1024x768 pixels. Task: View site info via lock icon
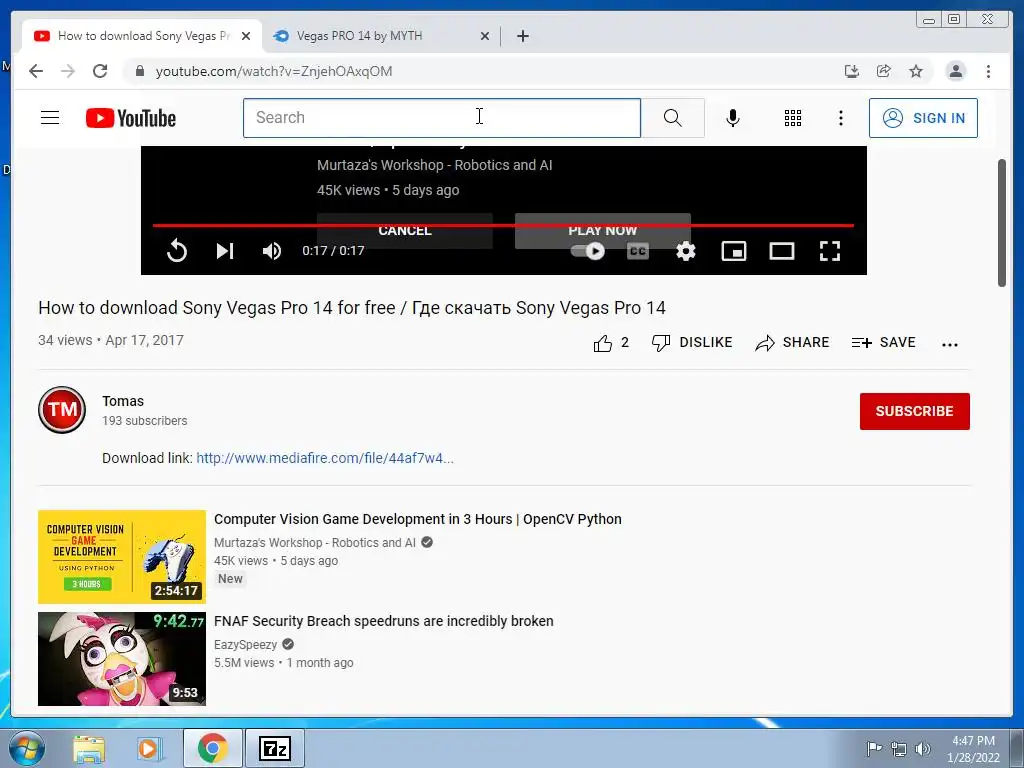tap(139, 71)
